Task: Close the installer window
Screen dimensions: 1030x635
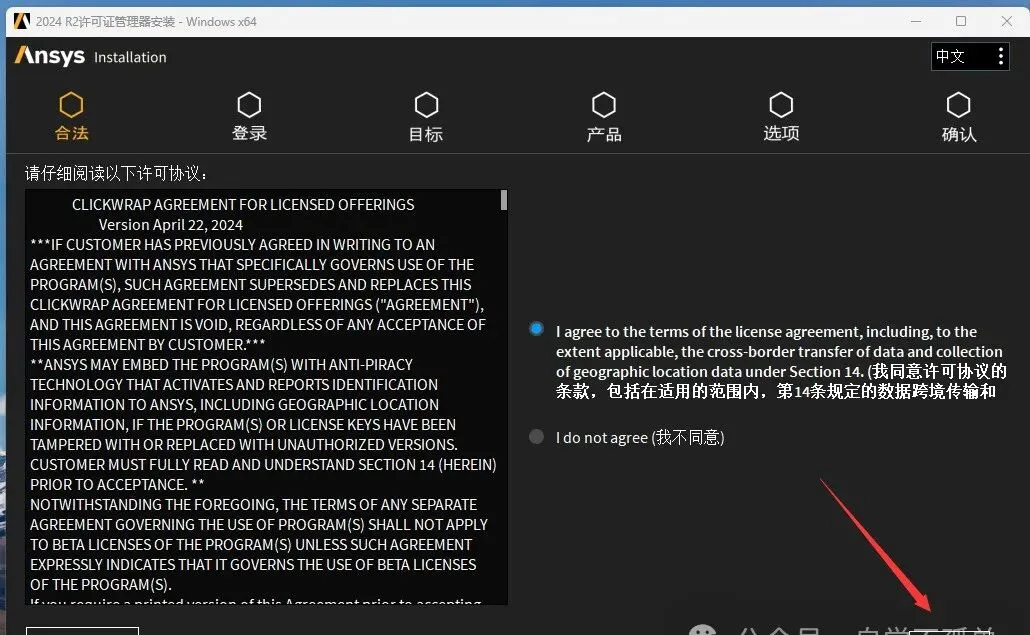Action: point(1006,21)
